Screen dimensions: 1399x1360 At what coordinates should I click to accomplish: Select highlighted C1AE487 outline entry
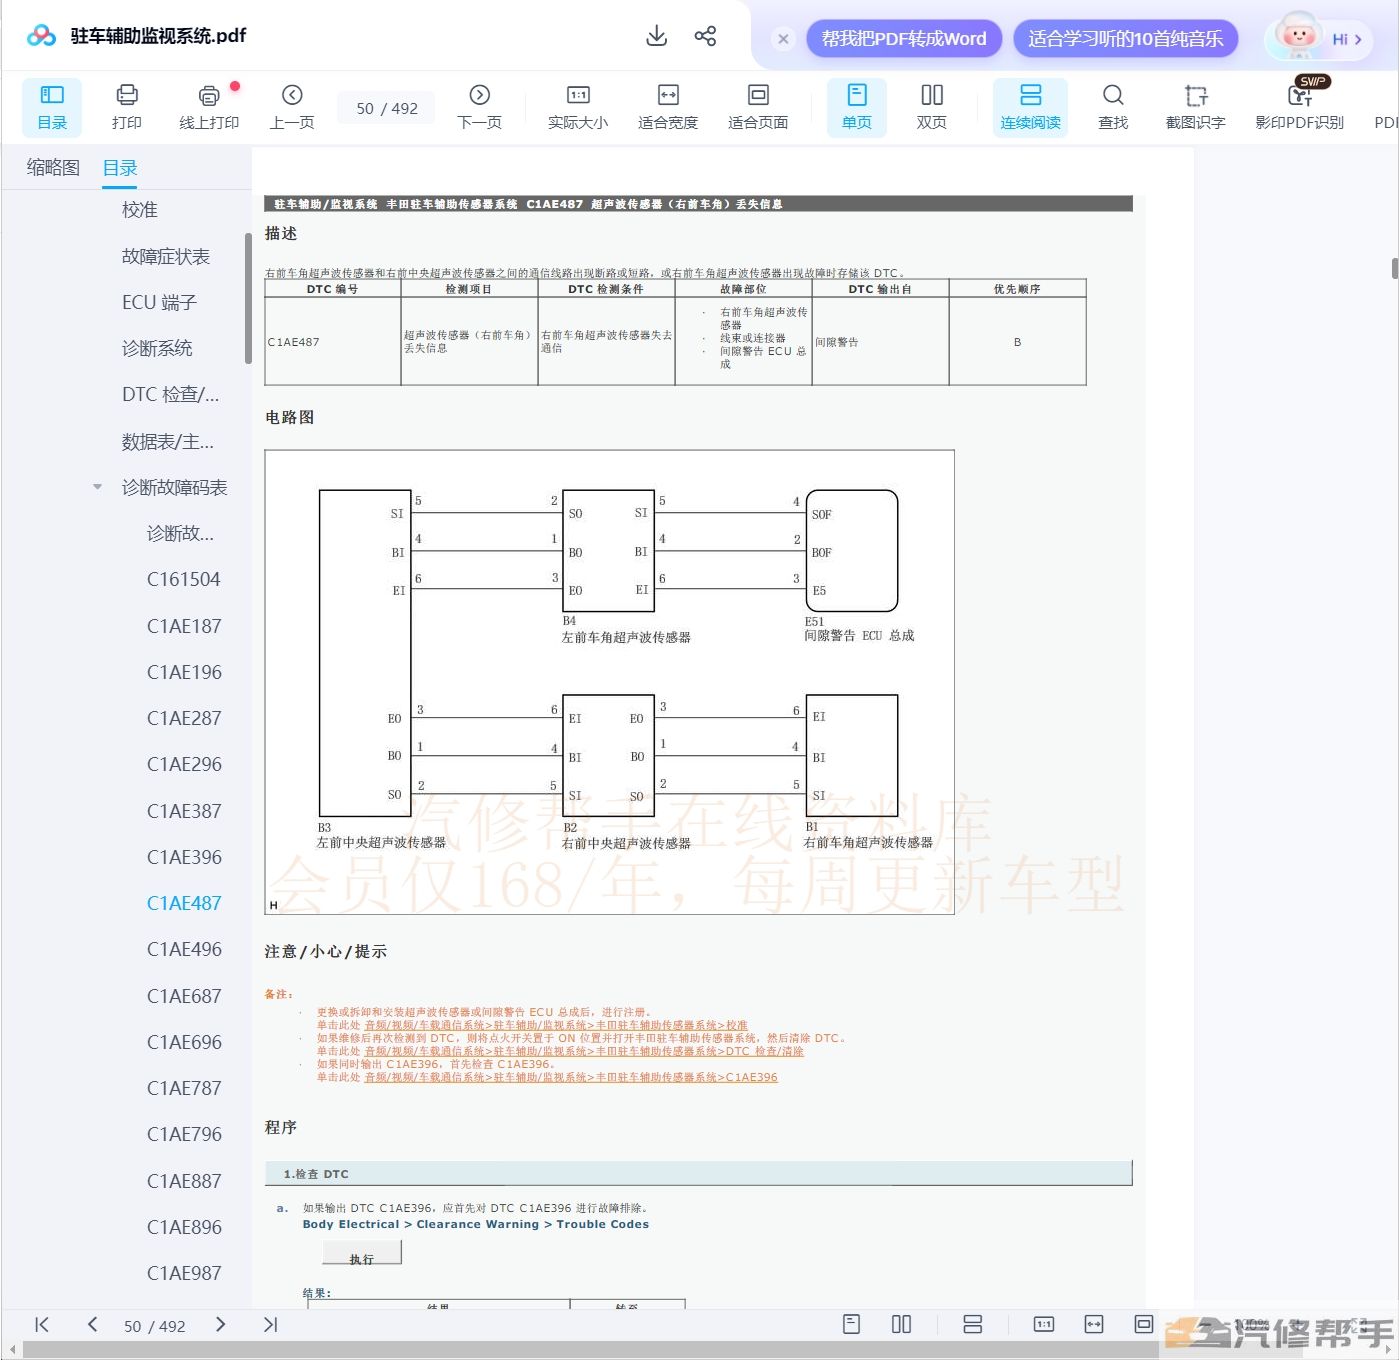tap(184, 903)
